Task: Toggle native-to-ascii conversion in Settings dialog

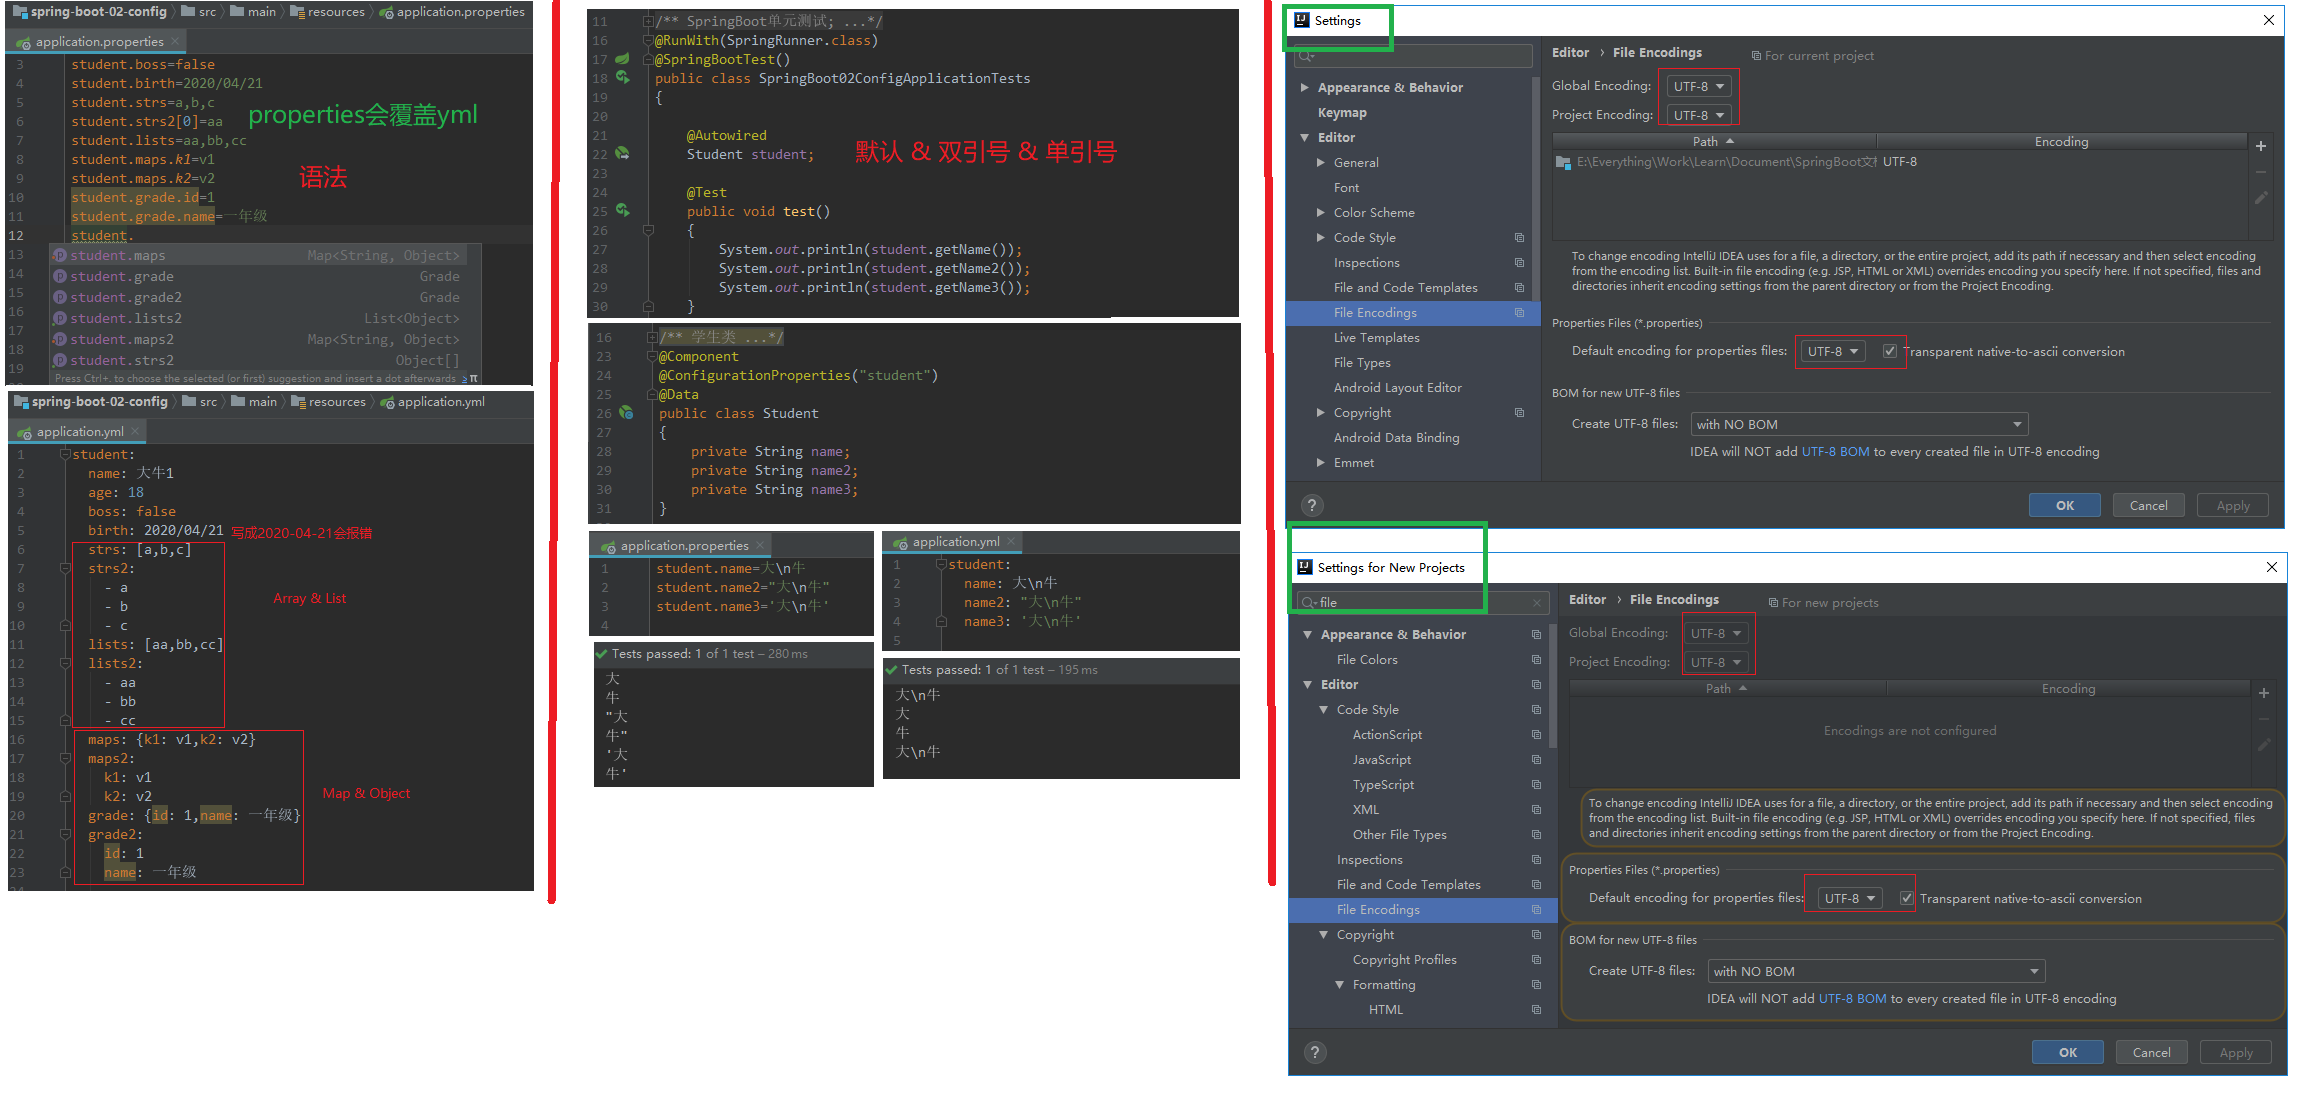Action: [1889, 351]
